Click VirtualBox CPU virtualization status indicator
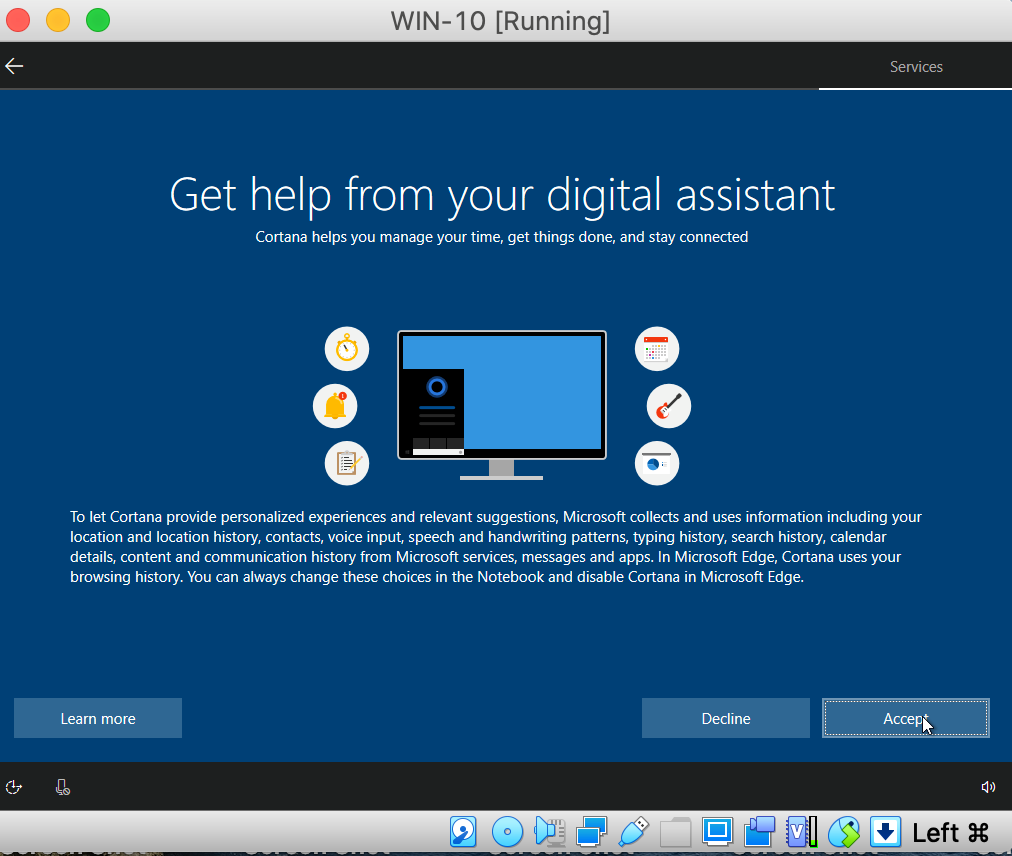The width and height of the screenshot is (1012, 856). 802,831
